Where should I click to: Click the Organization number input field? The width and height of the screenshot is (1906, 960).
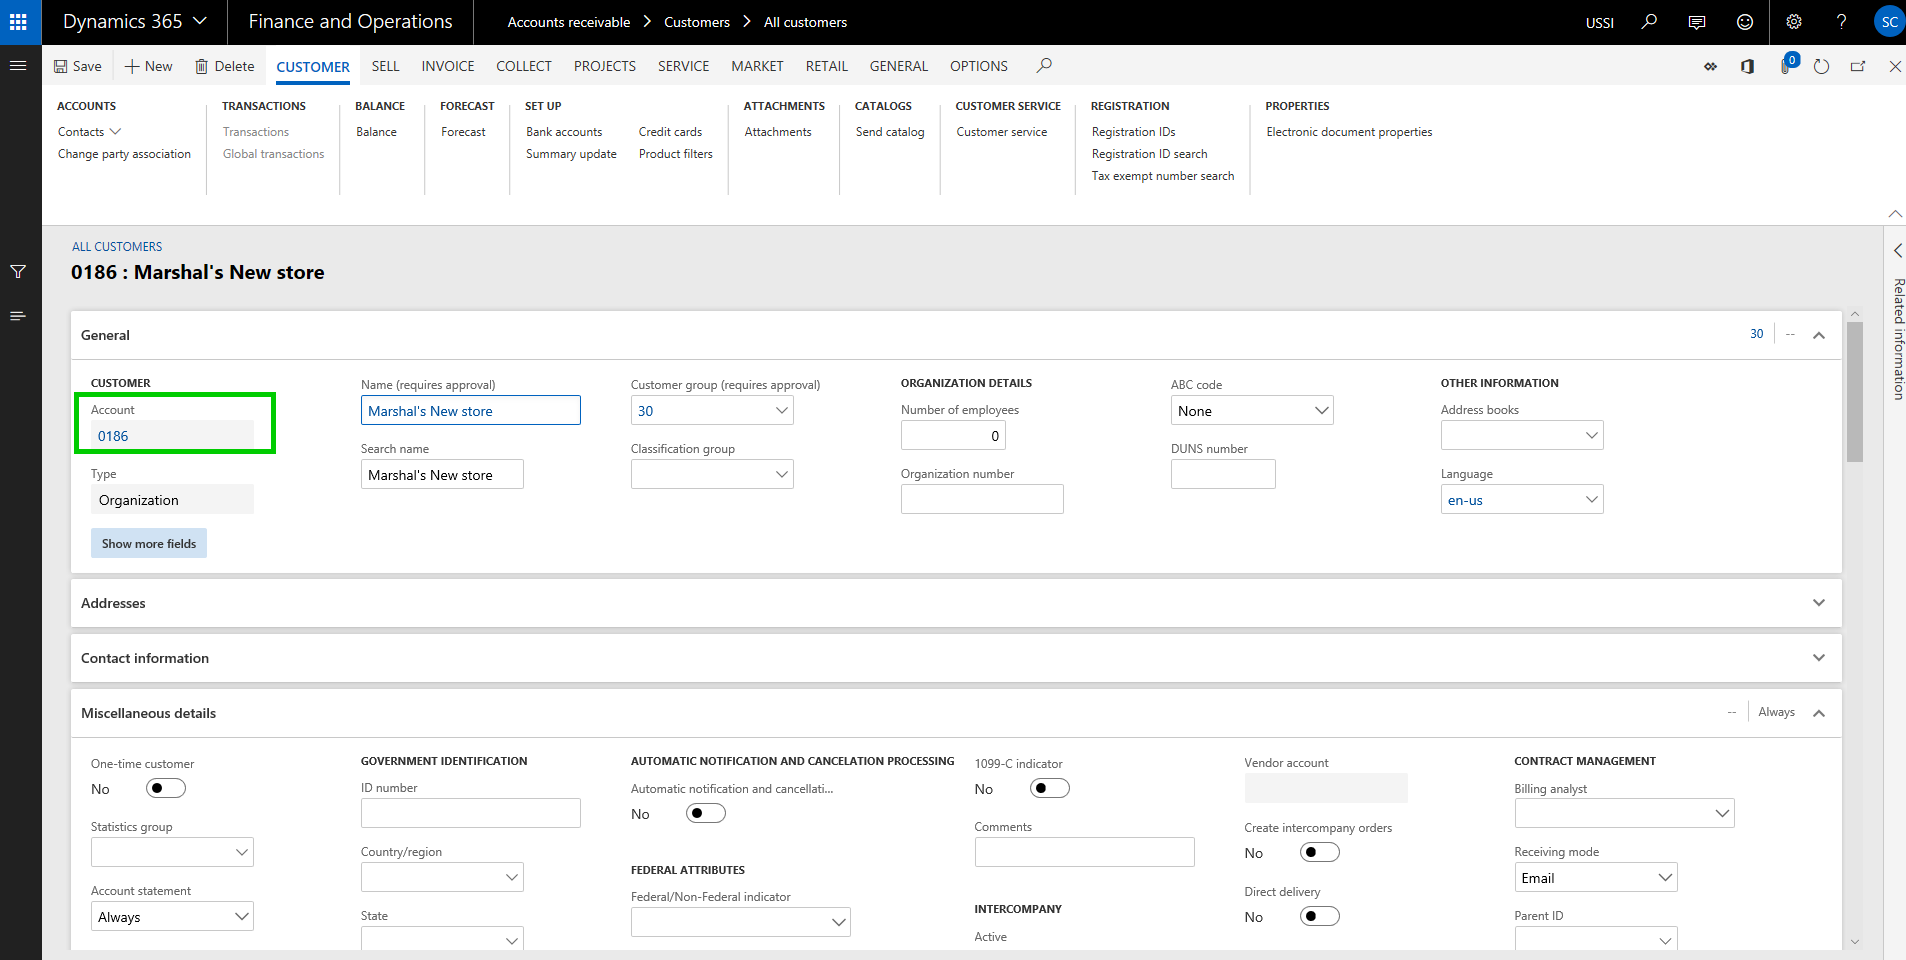981,499
